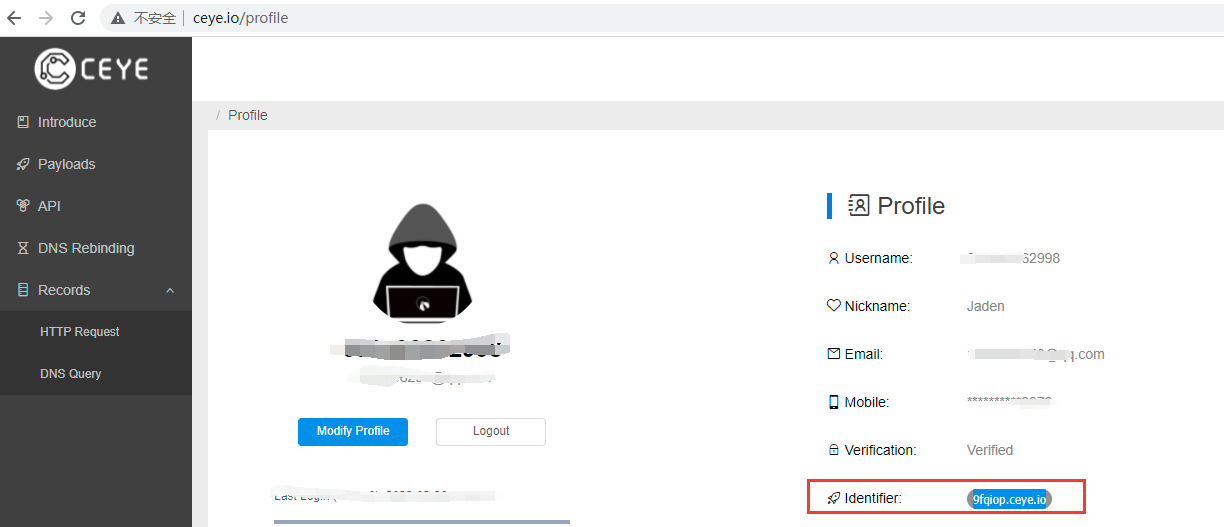Click the 9fqiop.ceye.io identifier badge
The image size is (1224, 527).
point(1009,499)
